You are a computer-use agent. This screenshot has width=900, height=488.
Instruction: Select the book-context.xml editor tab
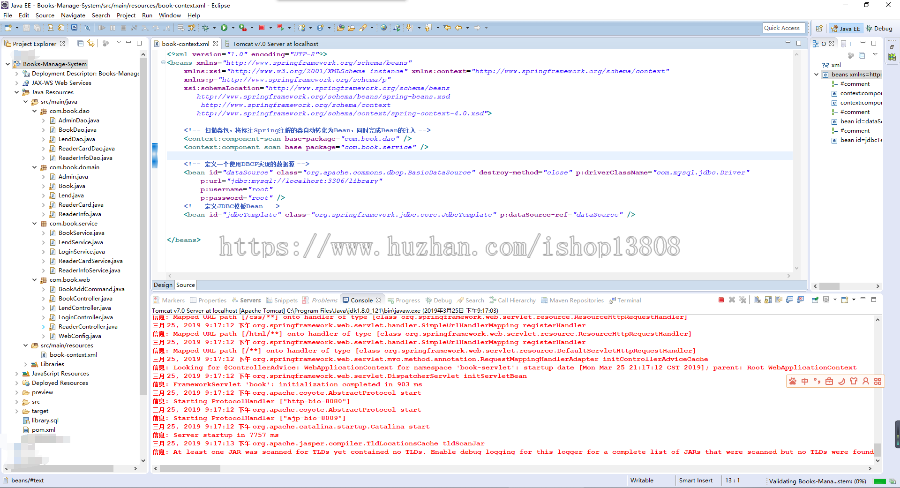tap(185, 44)
